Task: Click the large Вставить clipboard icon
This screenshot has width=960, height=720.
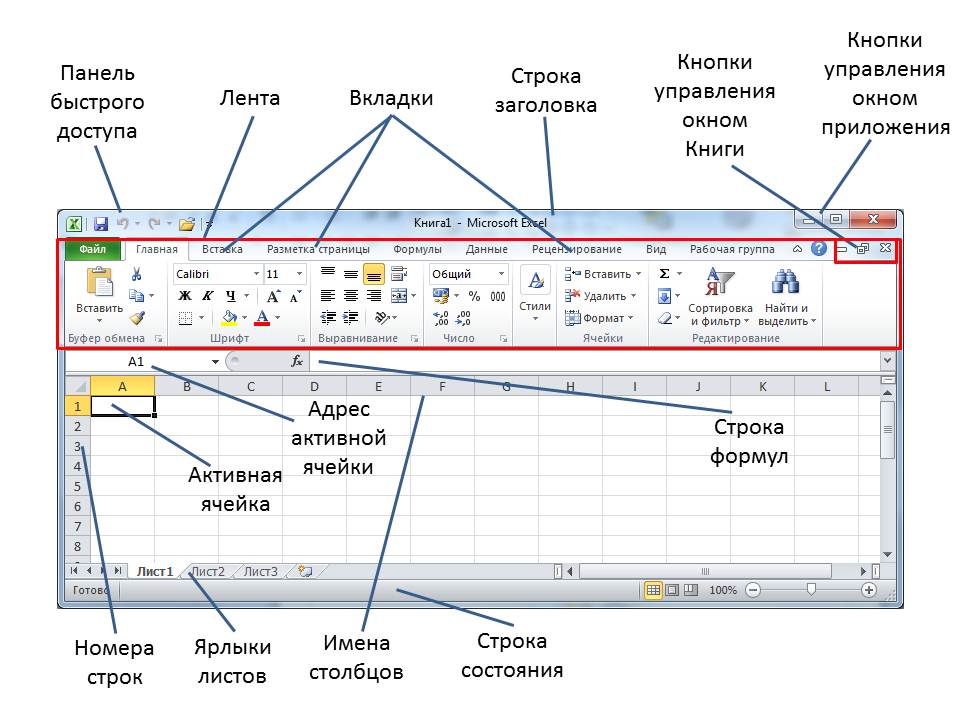Action: tap(99, 282)
